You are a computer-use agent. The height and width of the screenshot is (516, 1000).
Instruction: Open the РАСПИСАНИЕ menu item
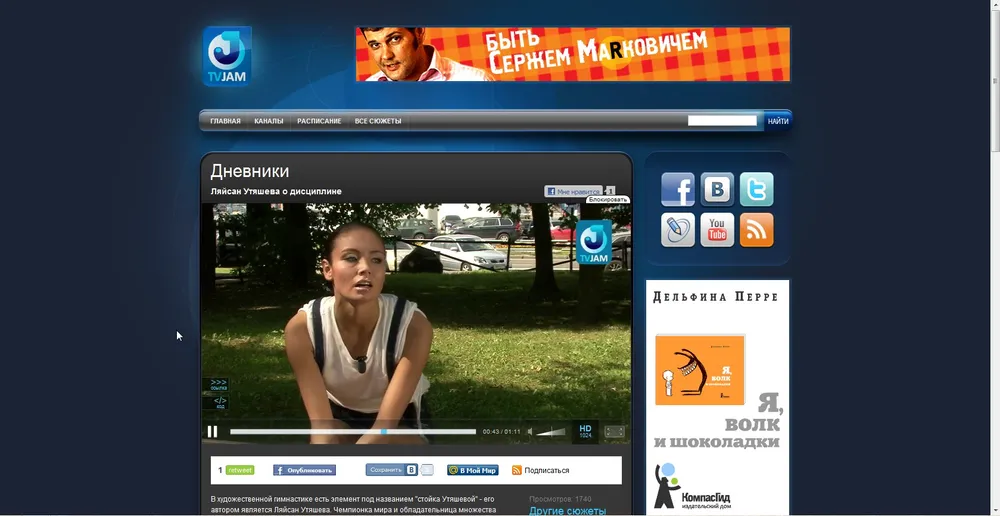coord(319,121)
